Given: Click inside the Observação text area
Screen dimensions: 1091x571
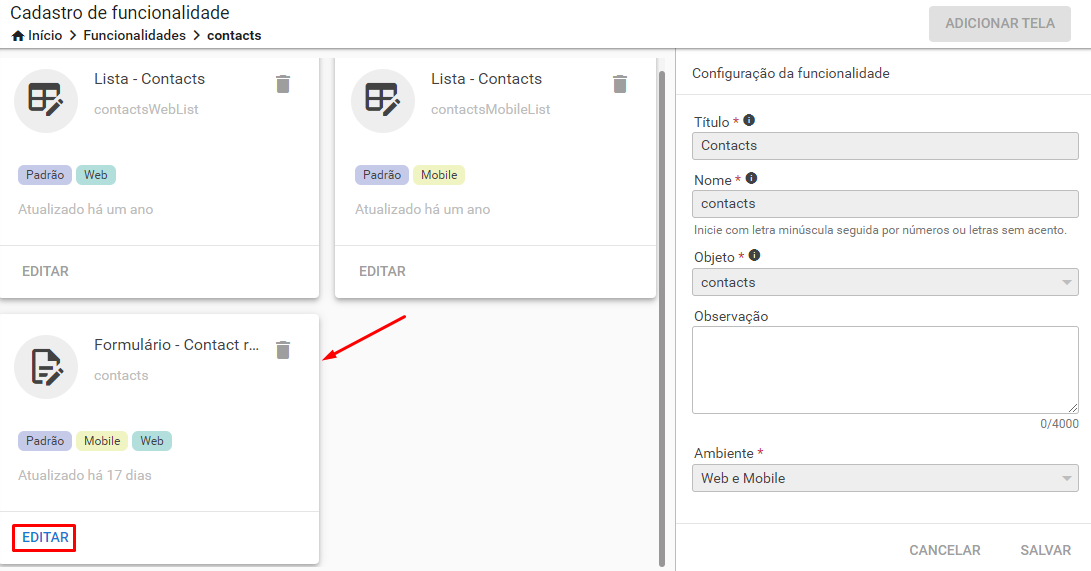Looking at the screenshot, I should (885, 370).
